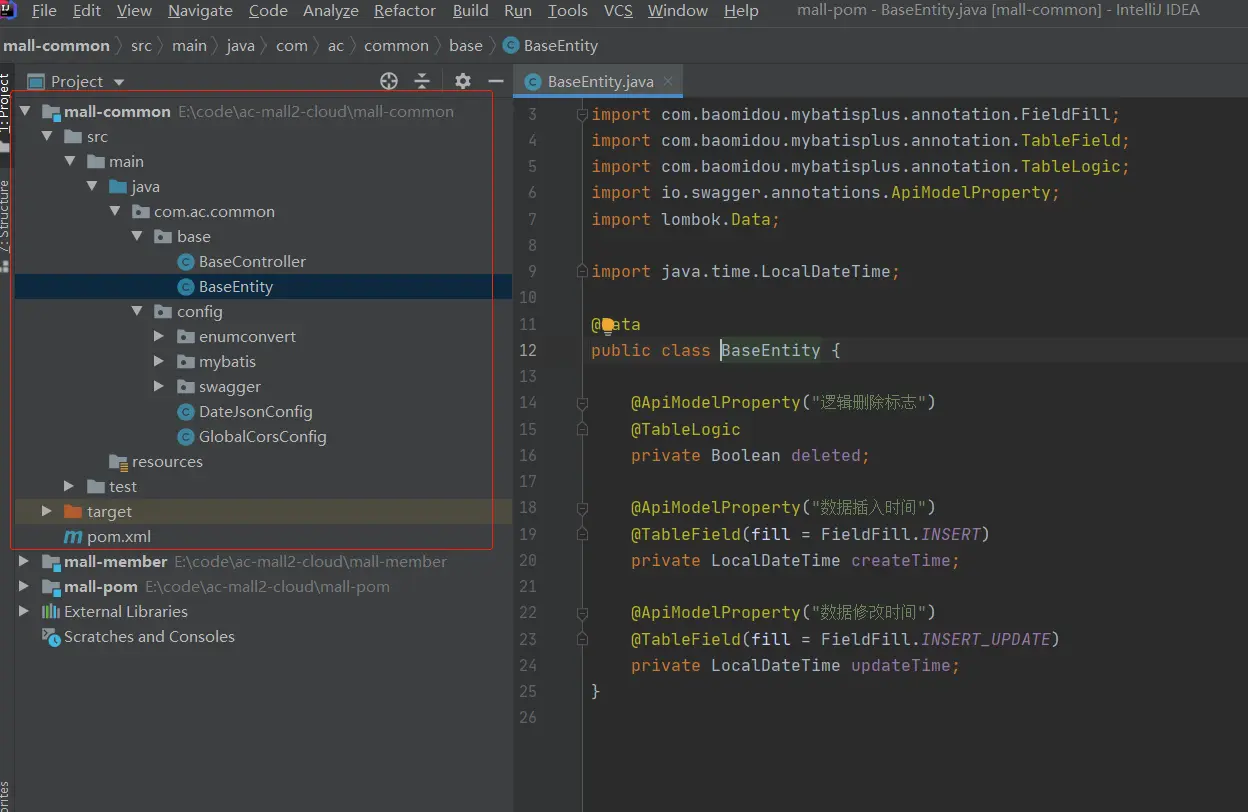Open the Tools menu
Screen dimensions: 1248x812
click(x=568, y=11)
